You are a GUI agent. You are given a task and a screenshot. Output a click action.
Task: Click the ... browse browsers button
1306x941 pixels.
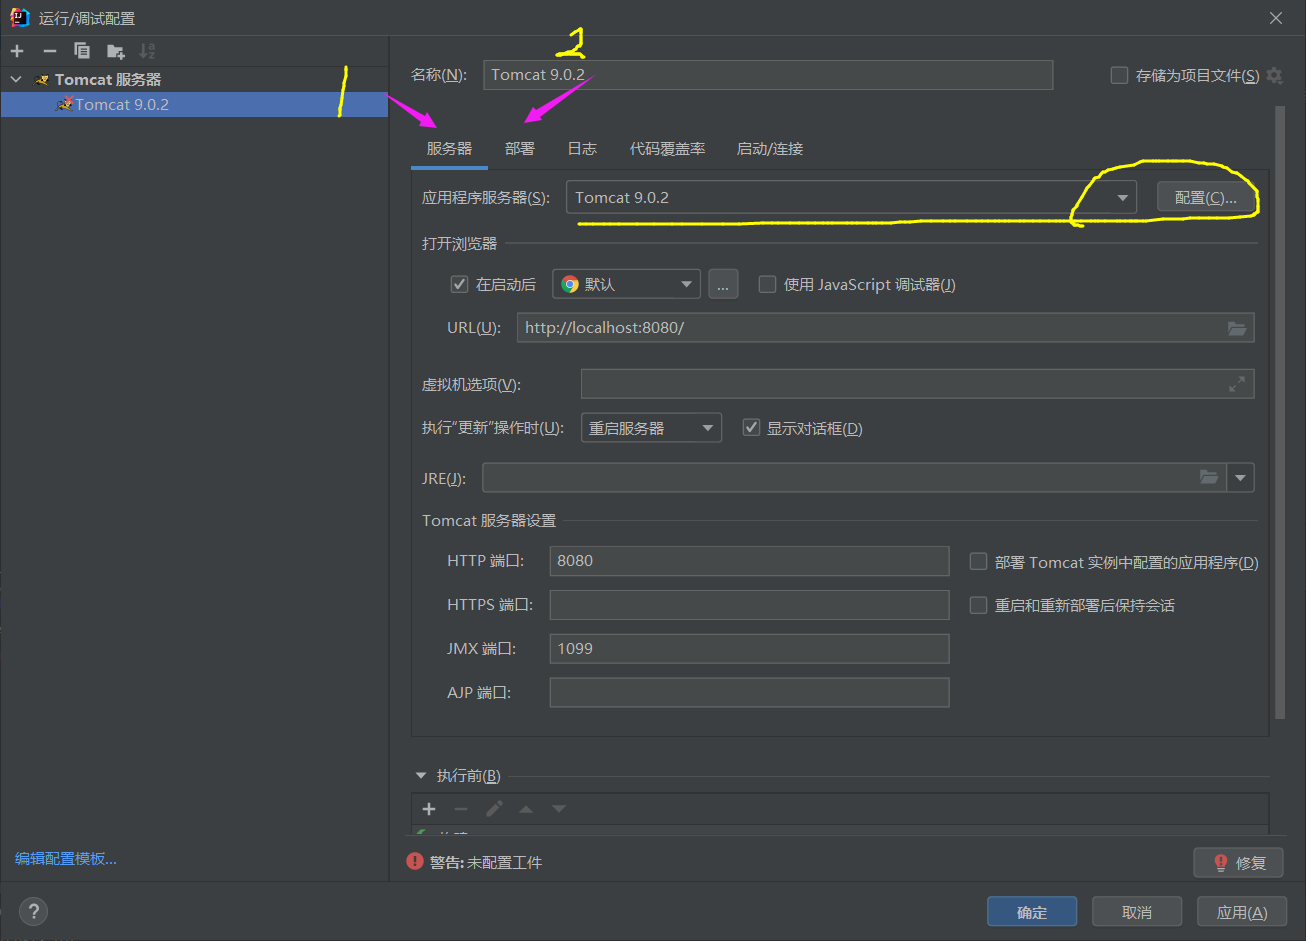tap(723, 284)
